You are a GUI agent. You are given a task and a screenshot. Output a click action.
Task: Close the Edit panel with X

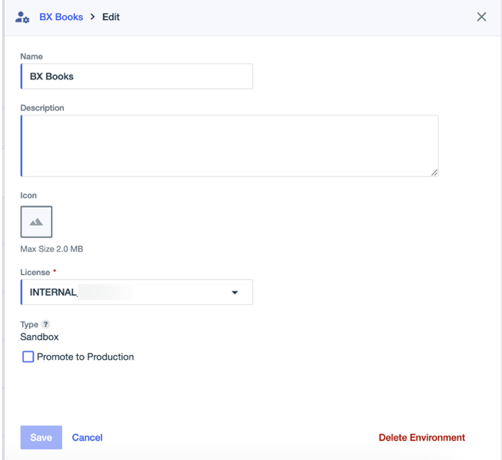click(x=481, y=17)
